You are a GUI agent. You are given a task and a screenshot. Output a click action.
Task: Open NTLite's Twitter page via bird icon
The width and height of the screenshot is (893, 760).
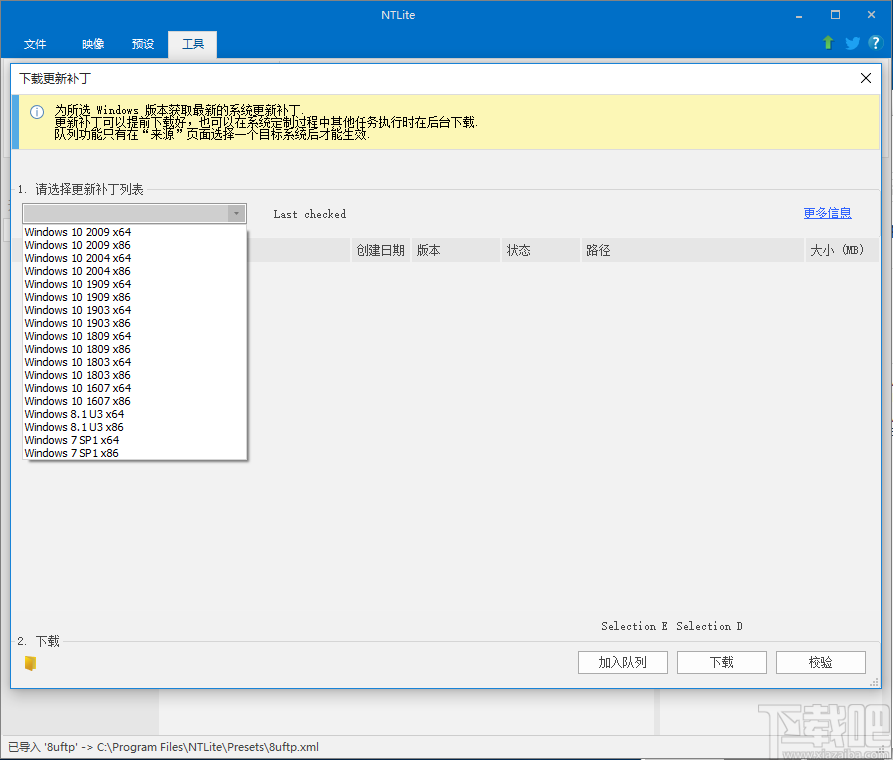pos(851,44)
